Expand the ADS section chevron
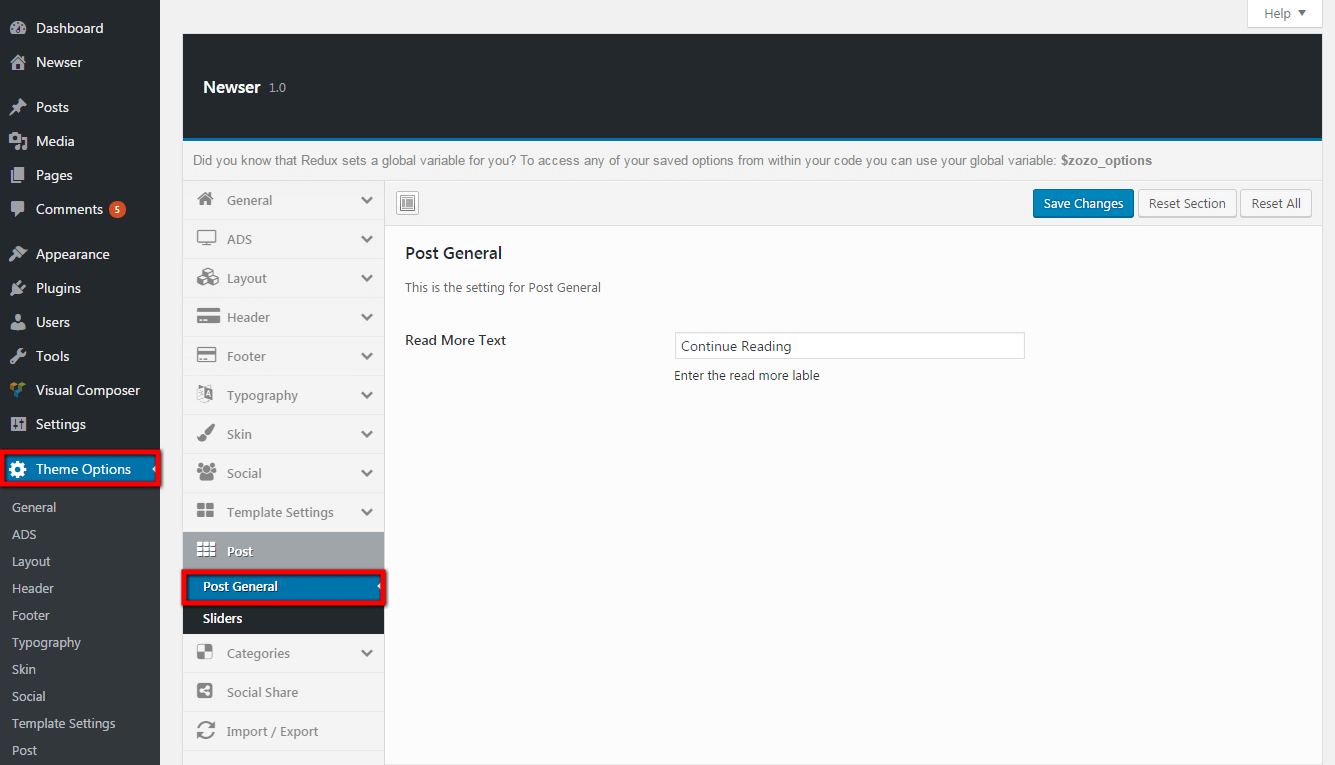This screenshot has width=1335, height=765. [x=367, y=239]
